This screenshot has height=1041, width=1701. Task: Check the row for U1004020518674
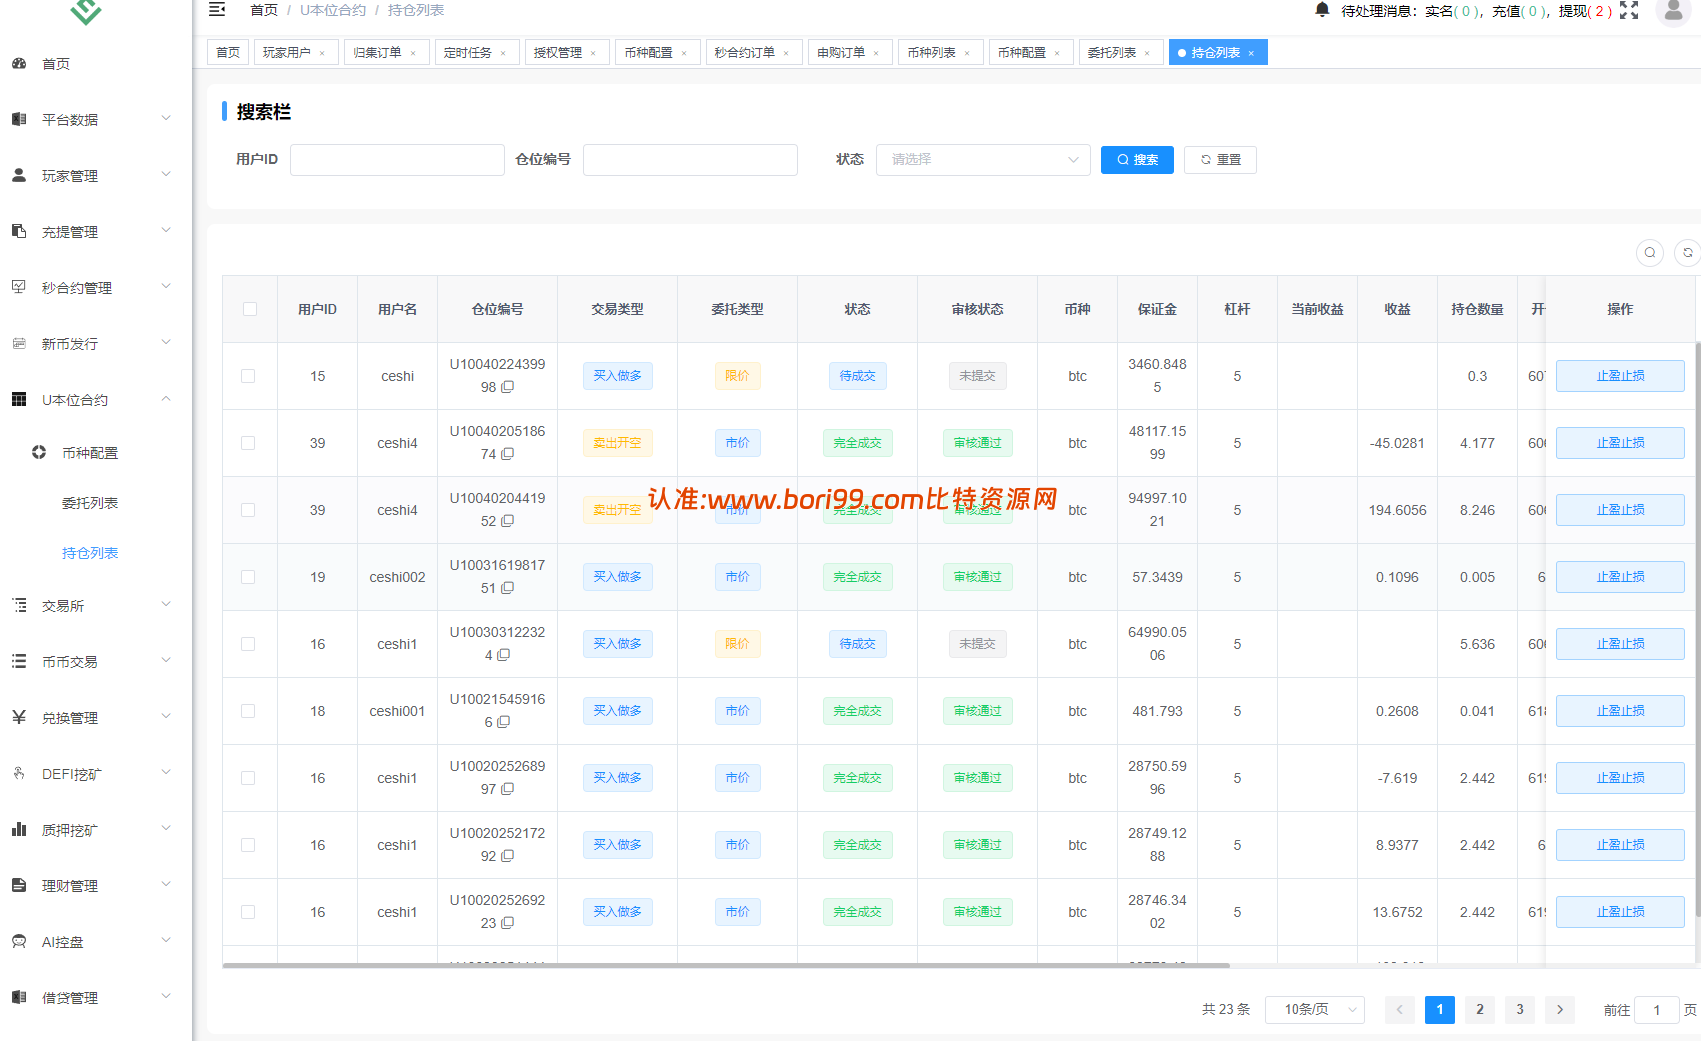coord(248,443)
